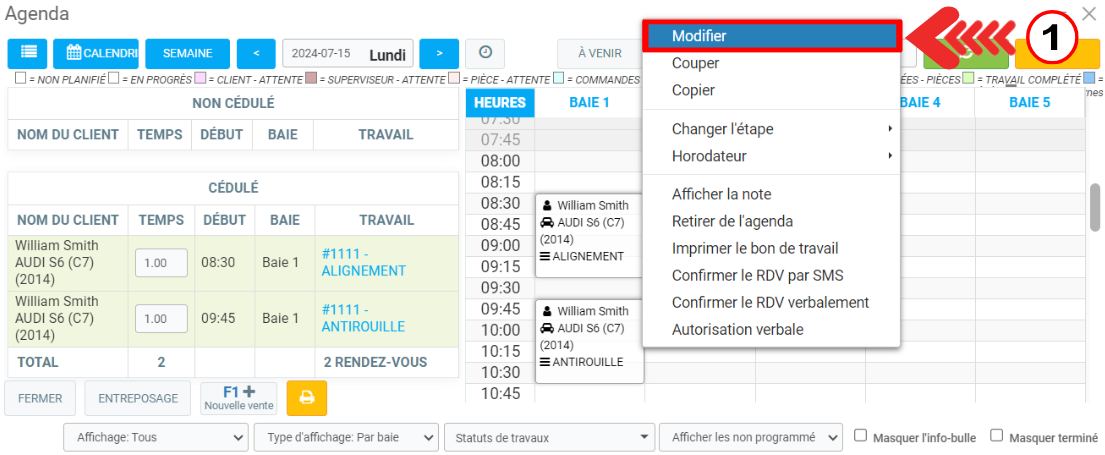Expand the Statuts de travaux dropdown
Image resolution: width=1105 pixels, height=455 pixels.
pos(549,437)
